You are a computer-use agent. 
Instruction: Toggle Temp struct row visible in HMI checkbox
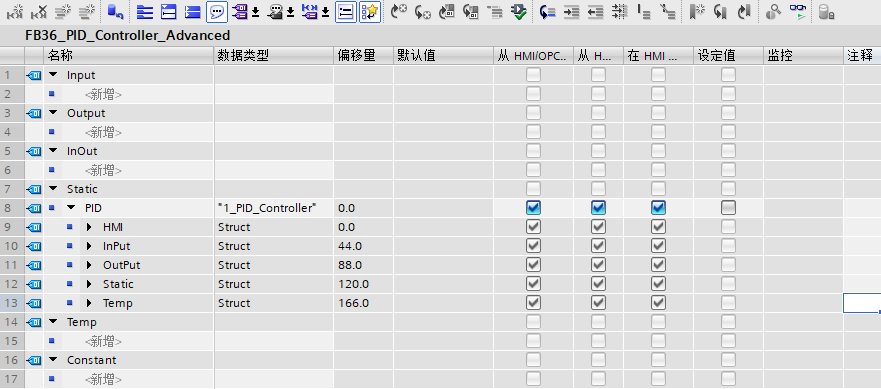click(x=659, y=303)
